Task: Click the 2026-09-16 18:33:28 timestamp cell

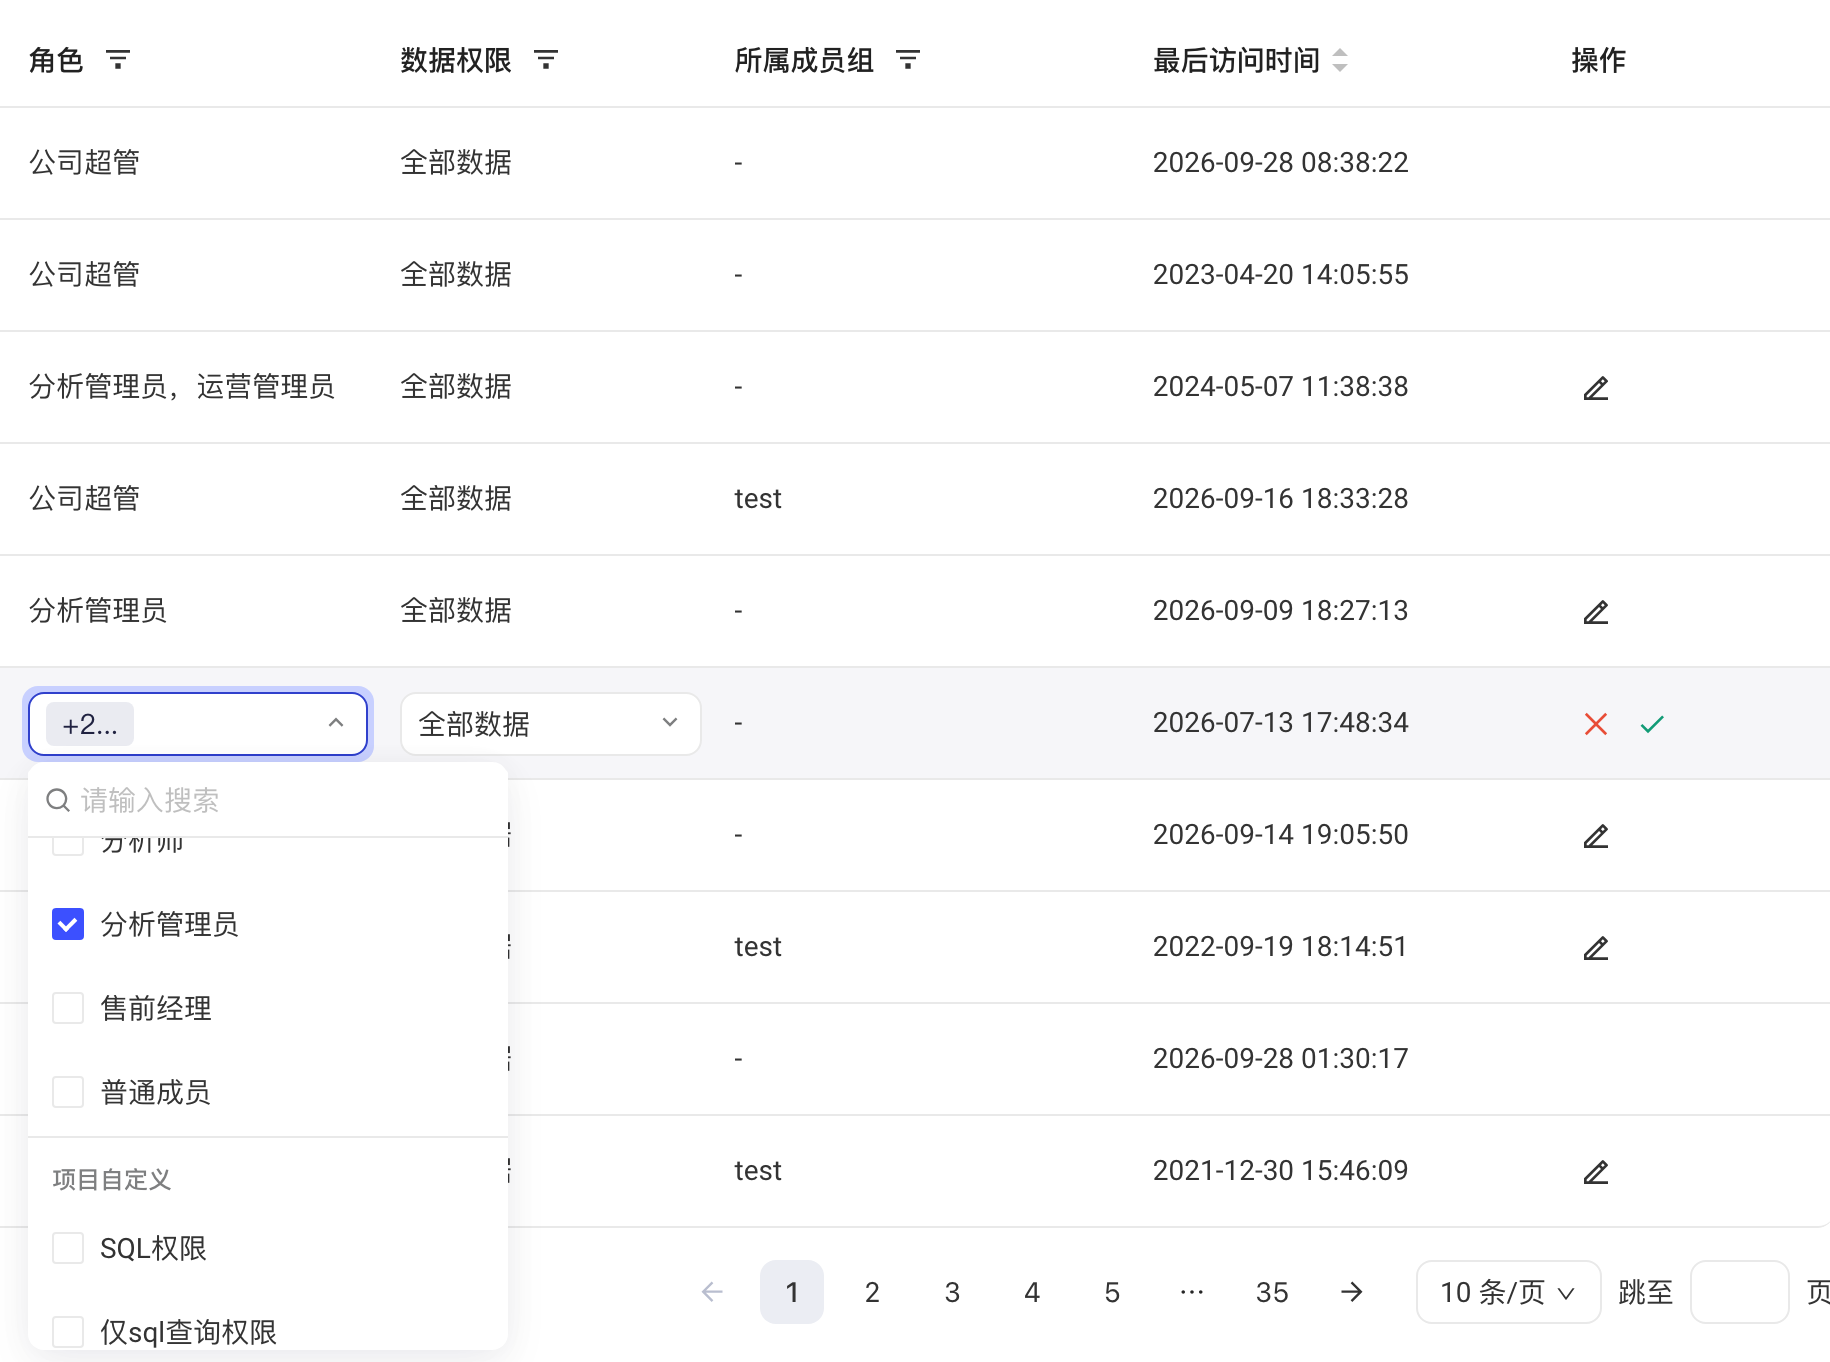Action: coord(1280,498)
